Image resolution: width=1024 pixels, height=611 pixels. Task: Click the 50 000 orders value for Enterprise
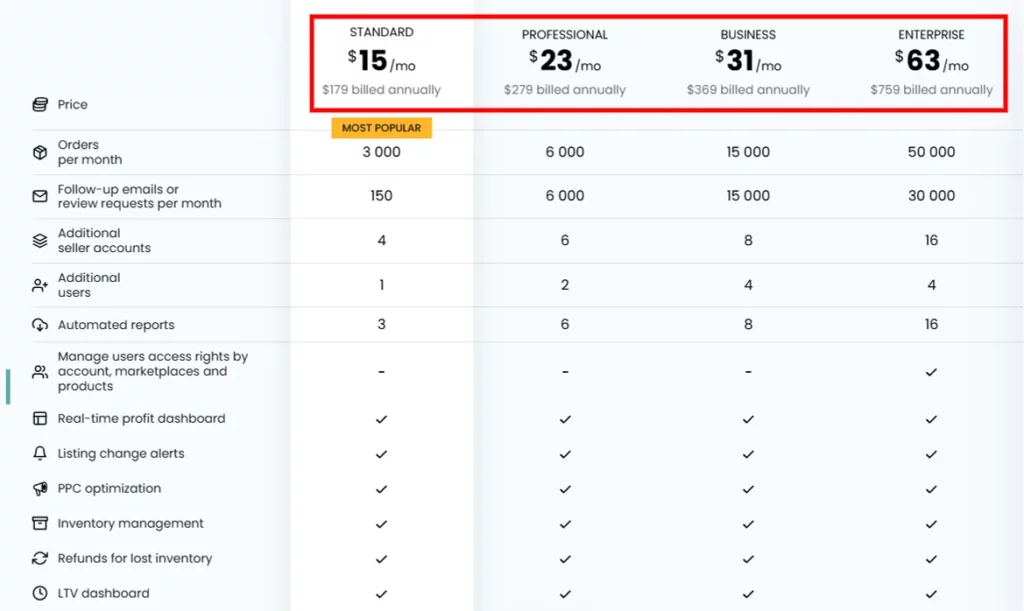[x=931, y=152]
